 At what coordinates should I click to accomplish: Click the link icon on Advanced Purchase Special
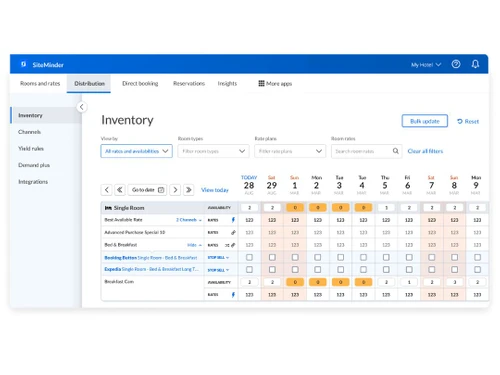tap(233, 232)
